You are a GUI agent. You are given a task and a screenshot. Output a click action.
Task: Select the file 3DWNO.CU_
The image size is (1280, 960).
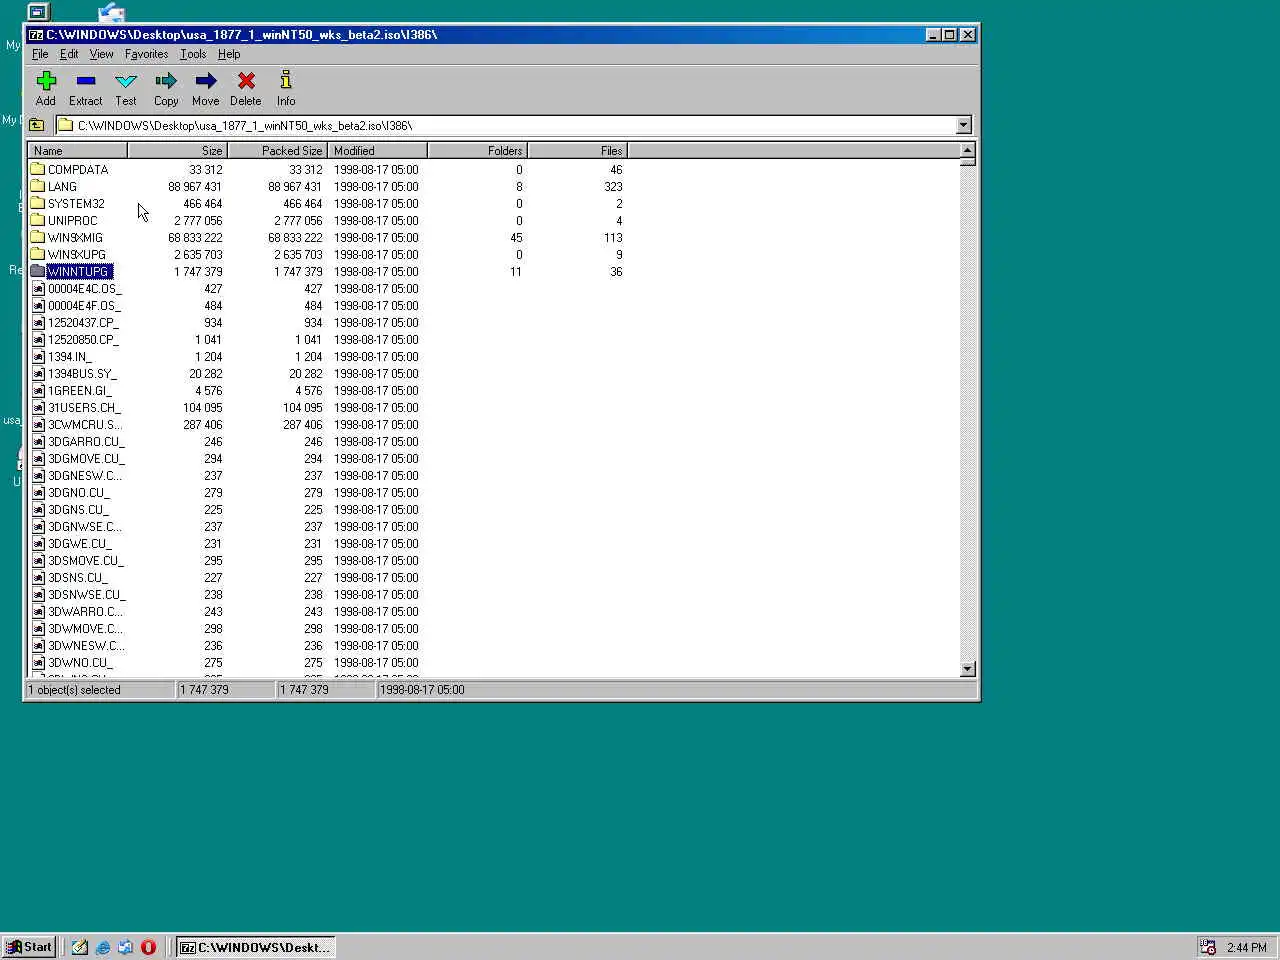point(80,662)
